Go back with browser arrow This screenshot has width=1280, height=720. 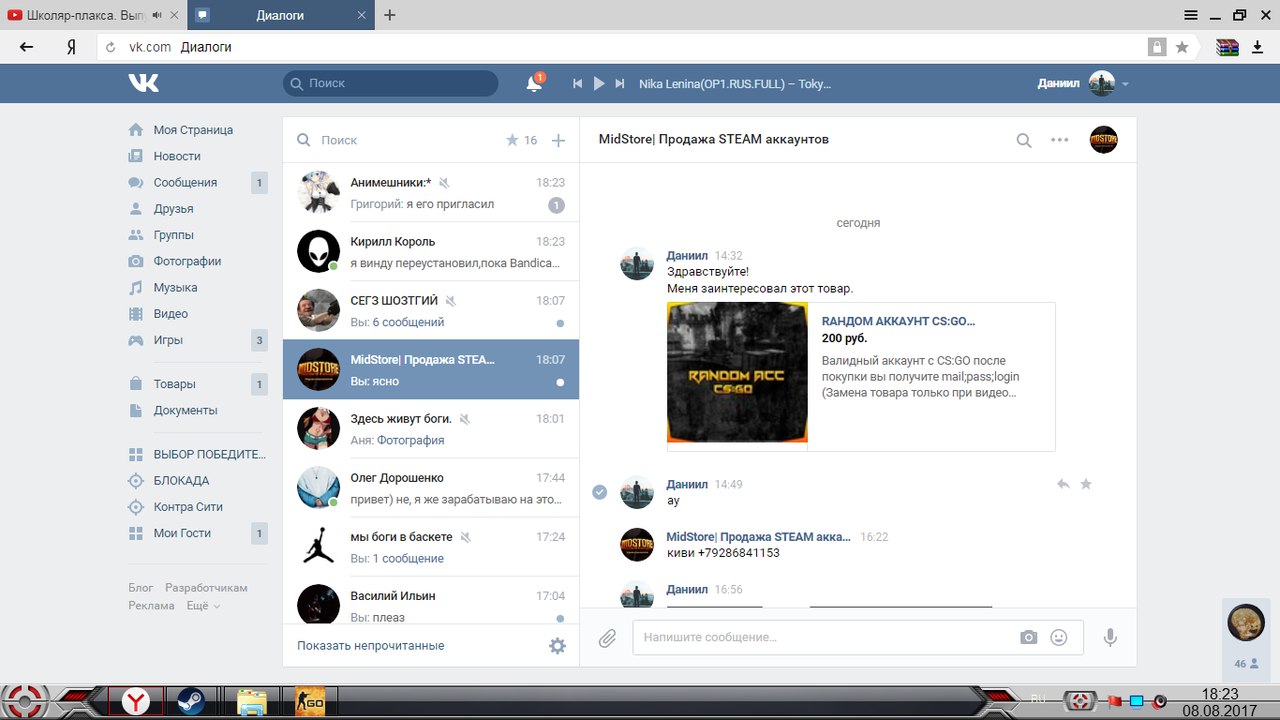point(27,47)
